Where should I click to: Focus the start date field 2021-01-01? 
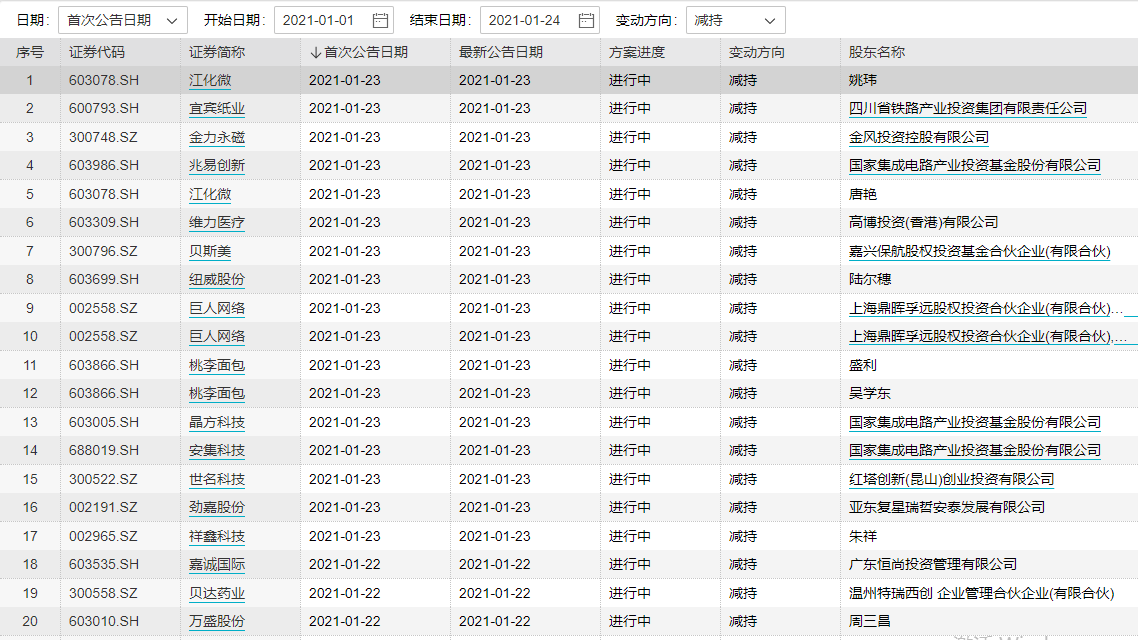tap(334, 20)
